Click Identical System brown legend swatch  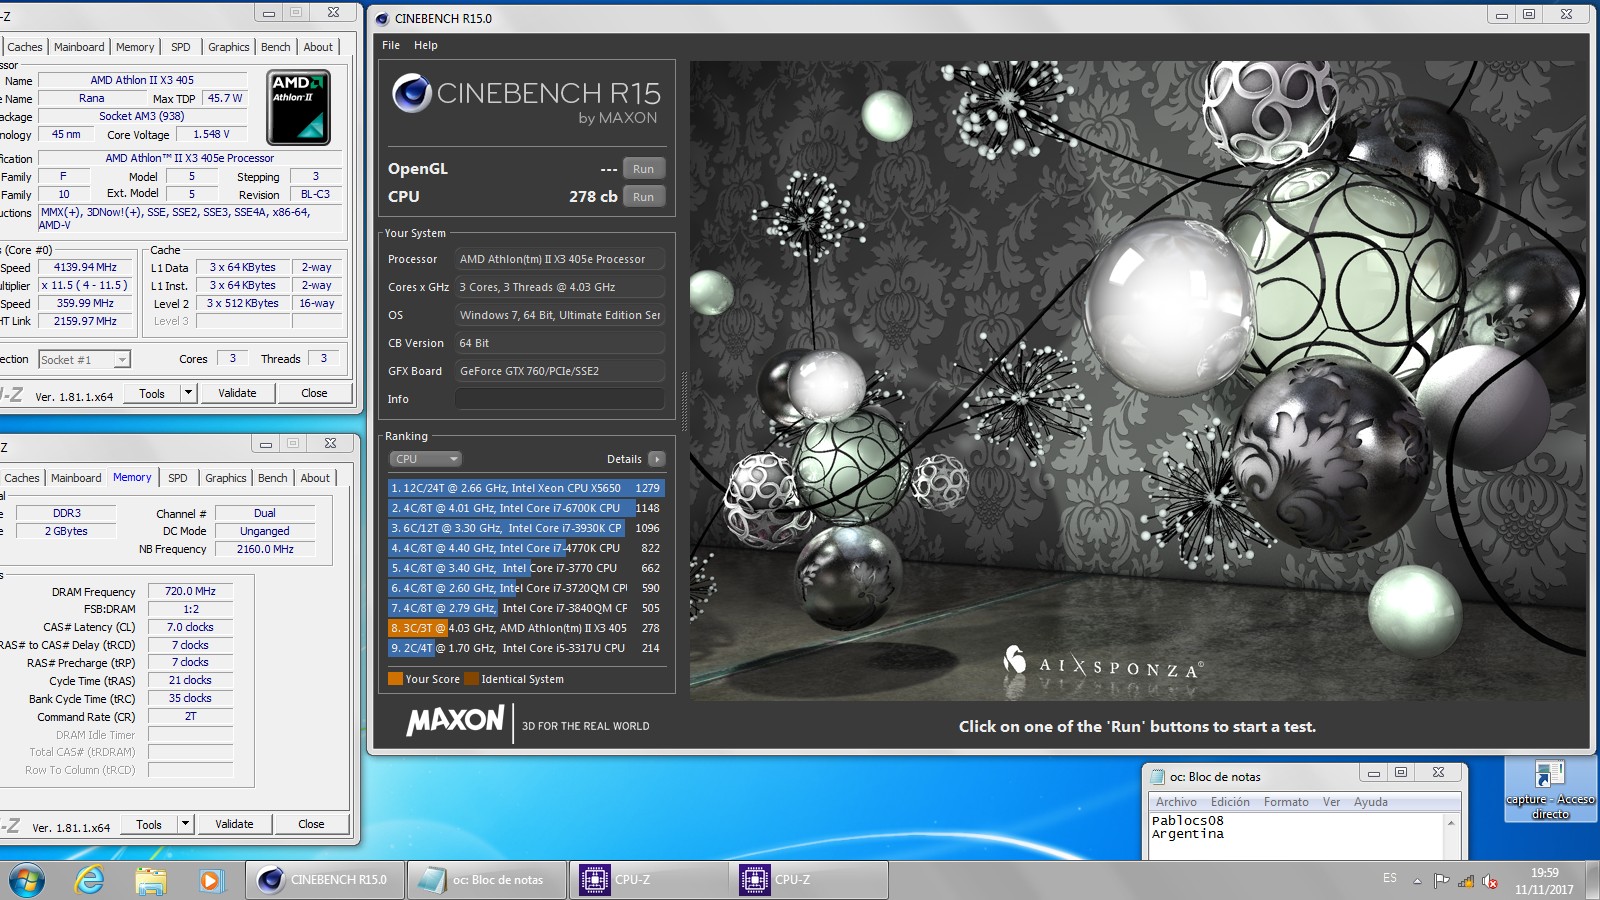tap(471, 679)
